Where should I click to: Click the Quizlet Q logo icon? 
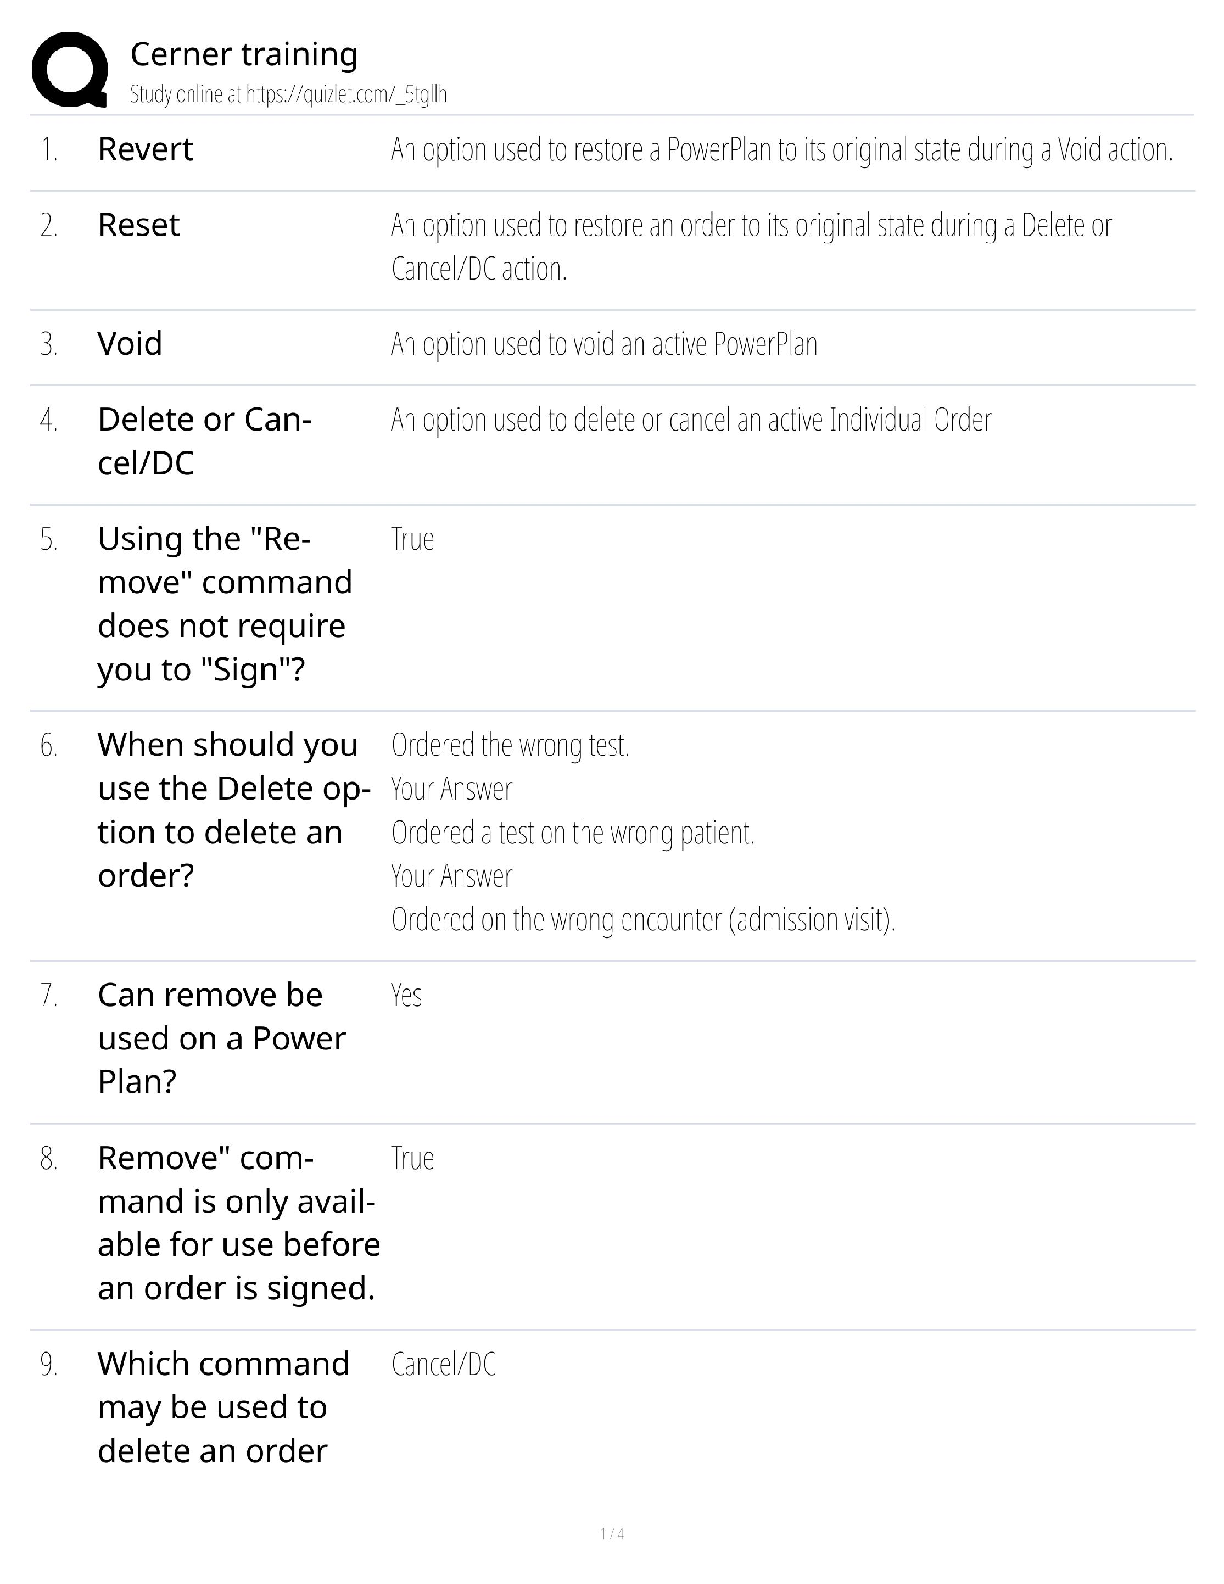pos(70,69)
